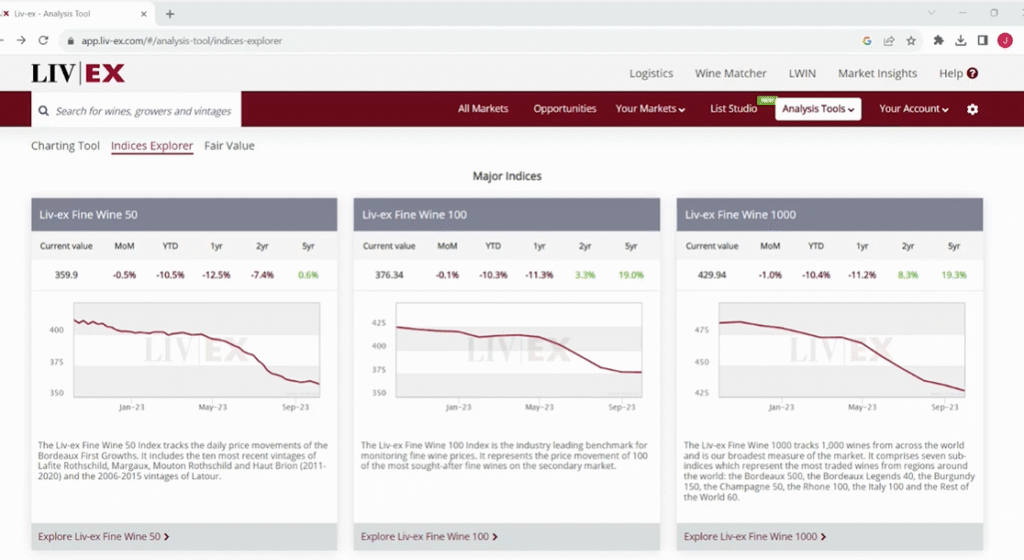The height and width of the screenshot is (560, 1024).
Task: Click Explore Liv-ex Fine Wine 50 link
Action: click(x=103, y=537)
